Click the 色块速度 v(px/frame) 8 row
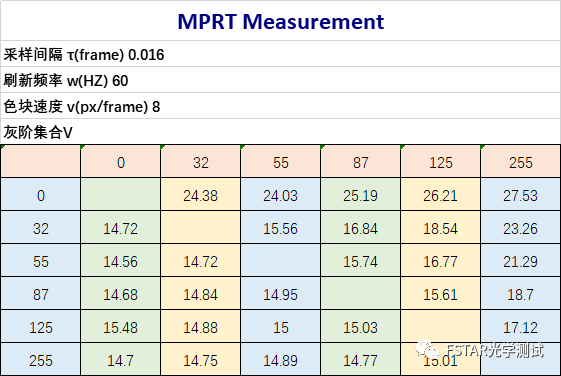 [280, 106]
